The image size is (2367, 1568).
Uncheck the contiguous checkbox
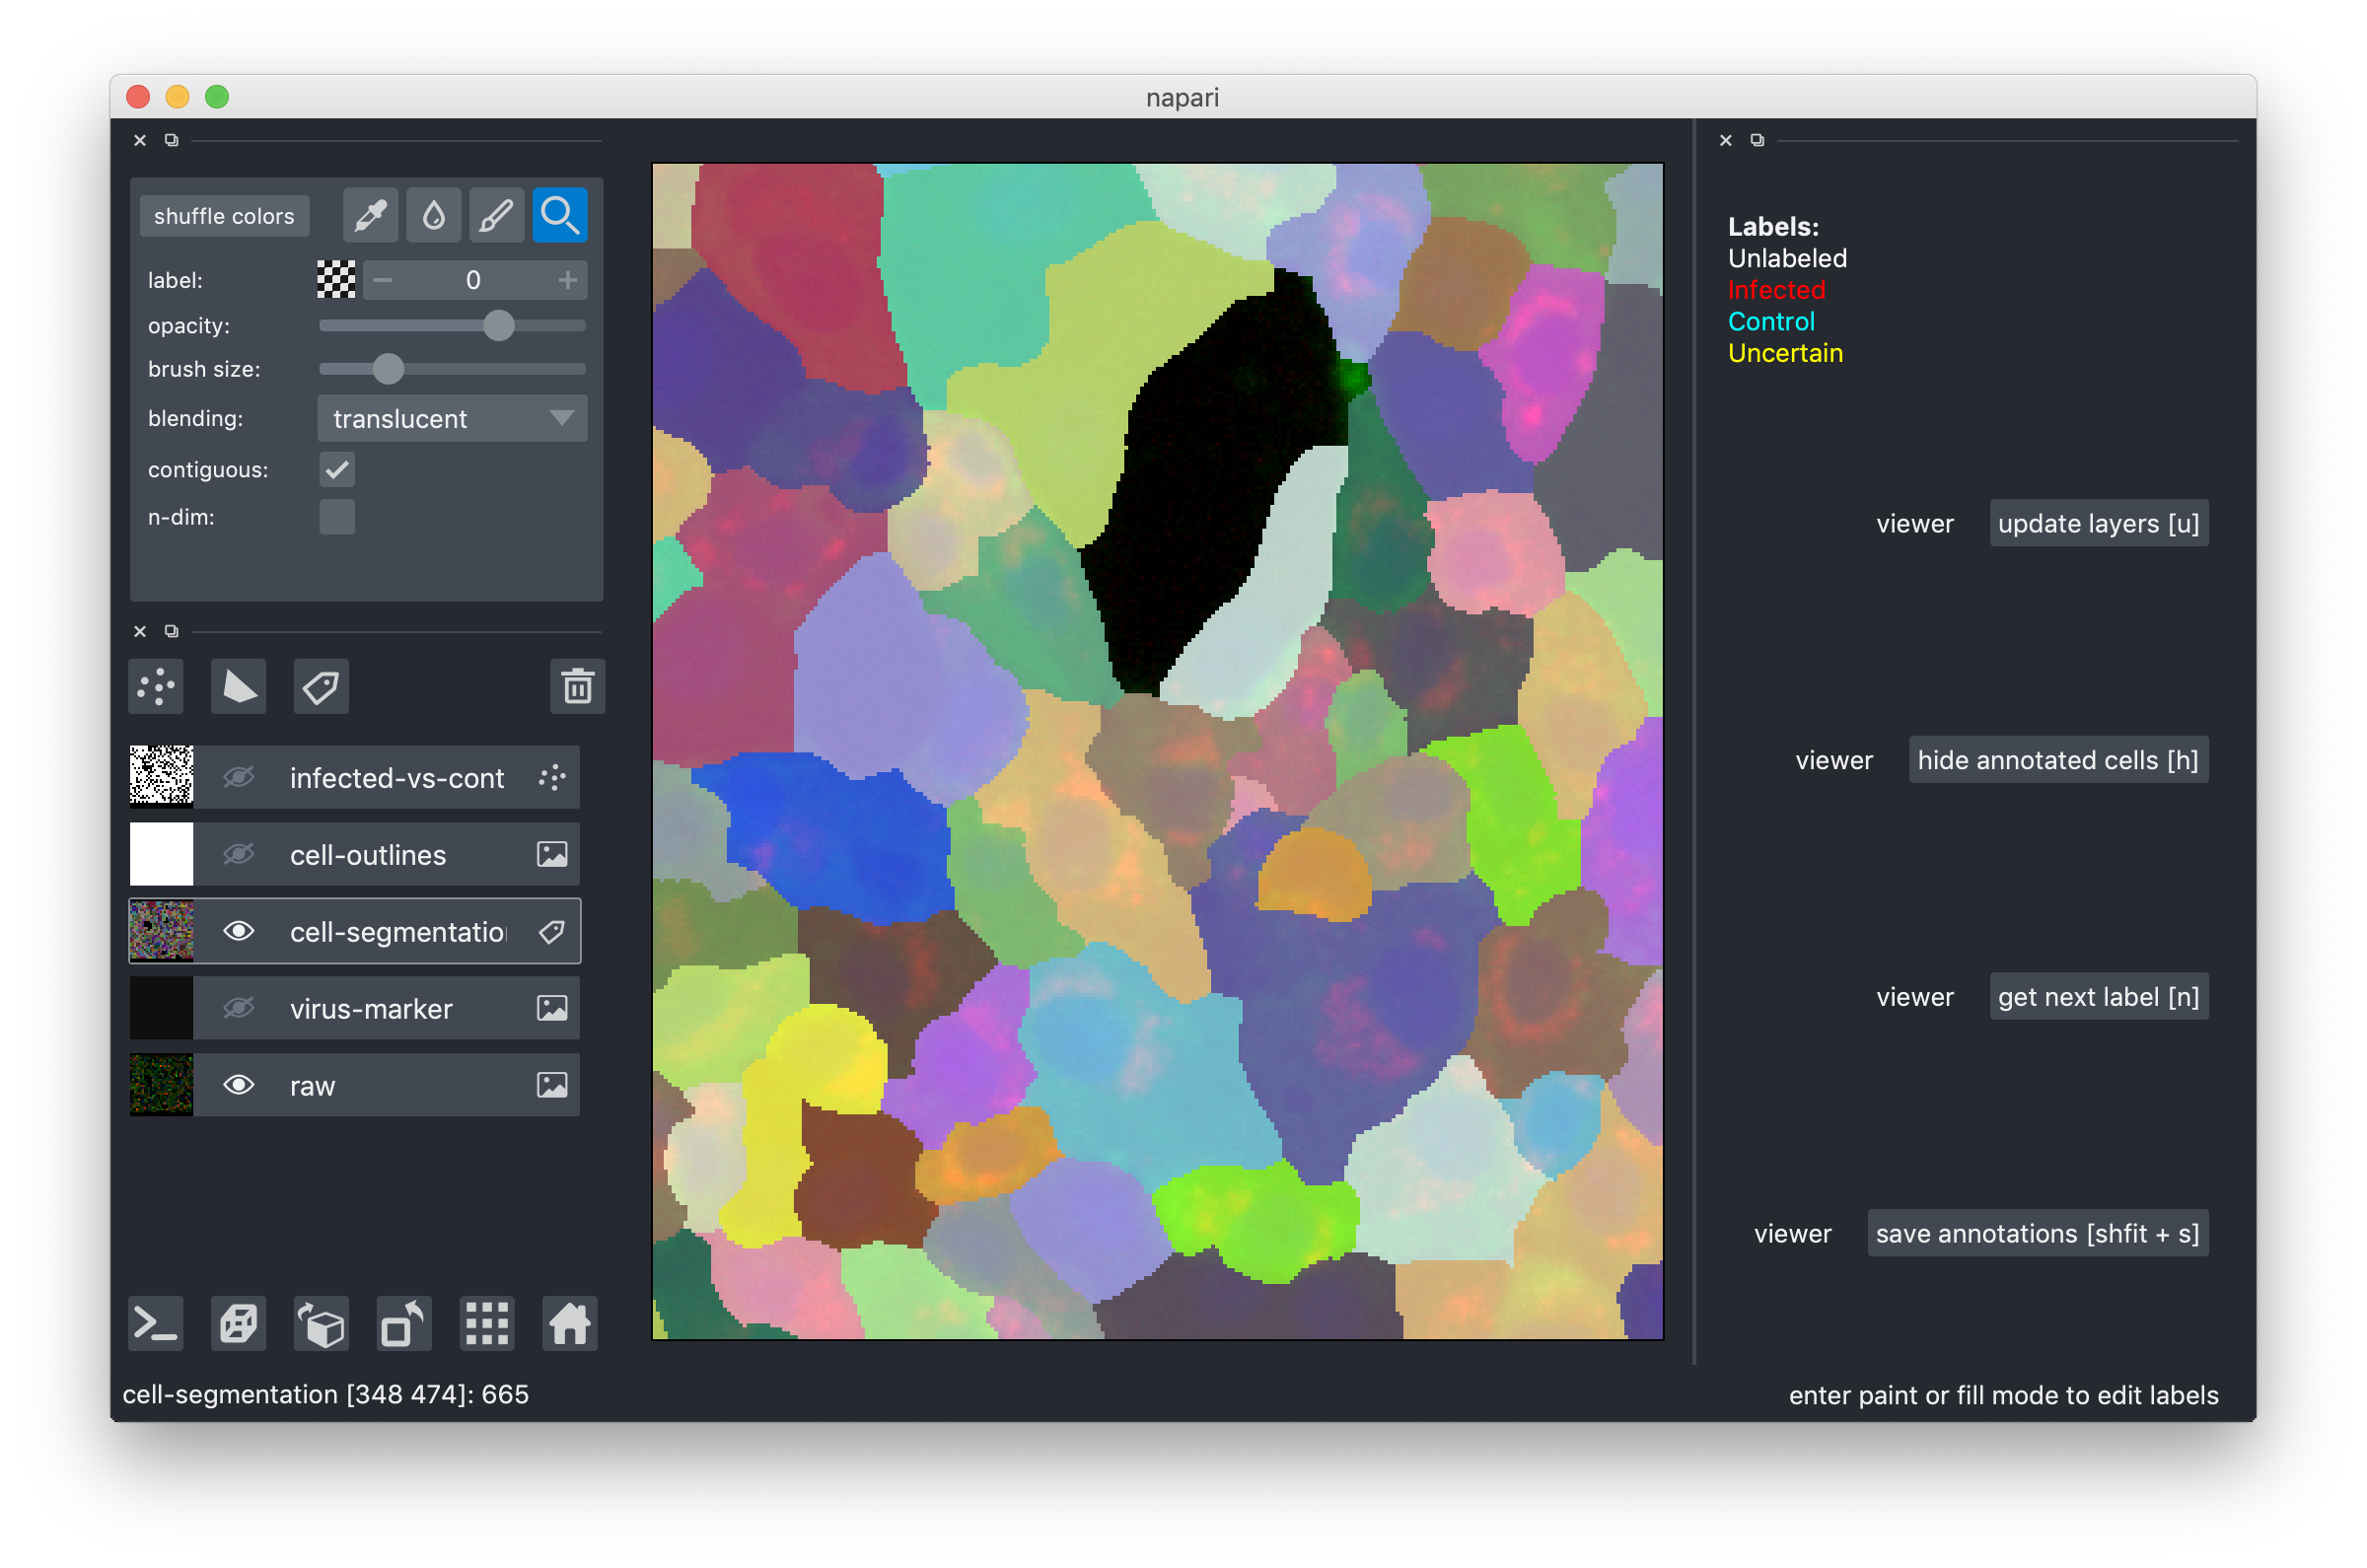337,470
